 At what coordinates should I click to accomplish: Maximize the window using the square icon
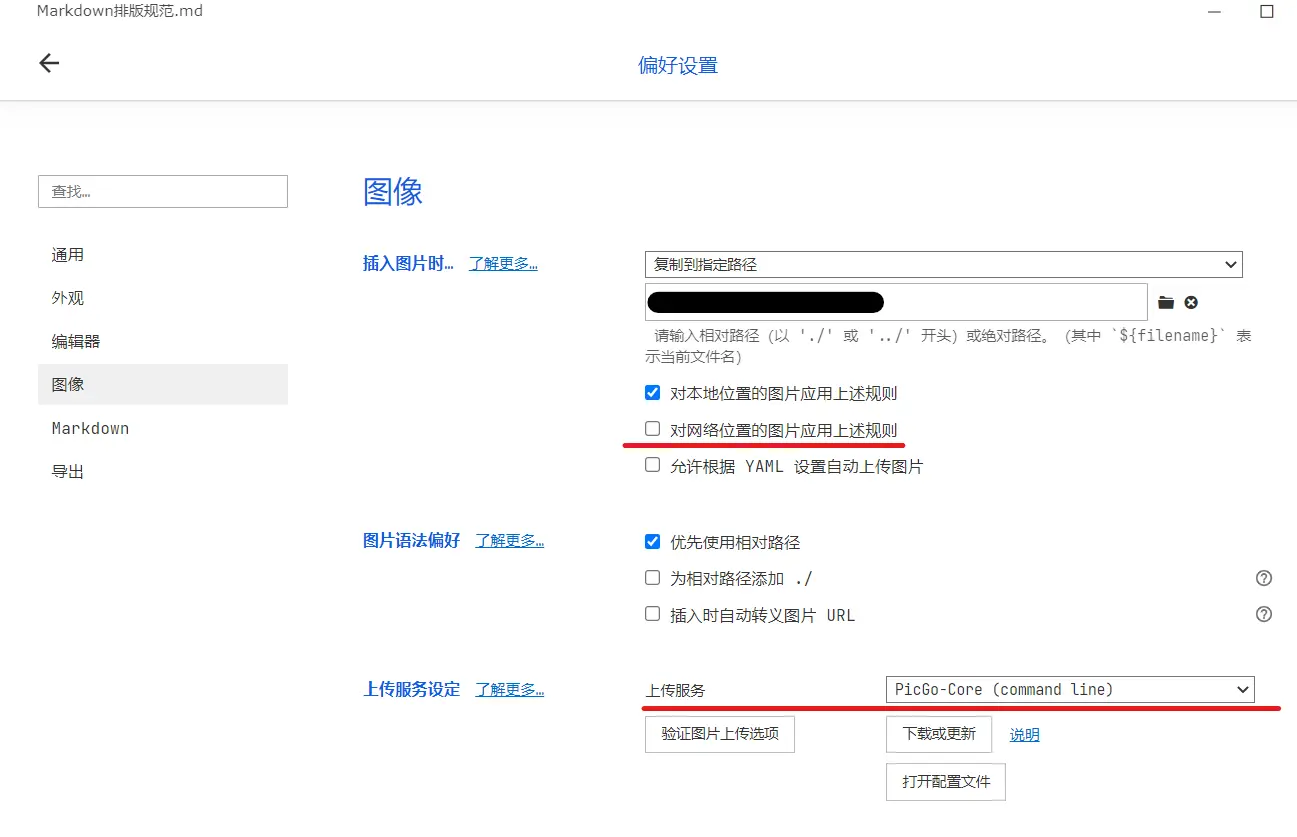click(1267, 12)
